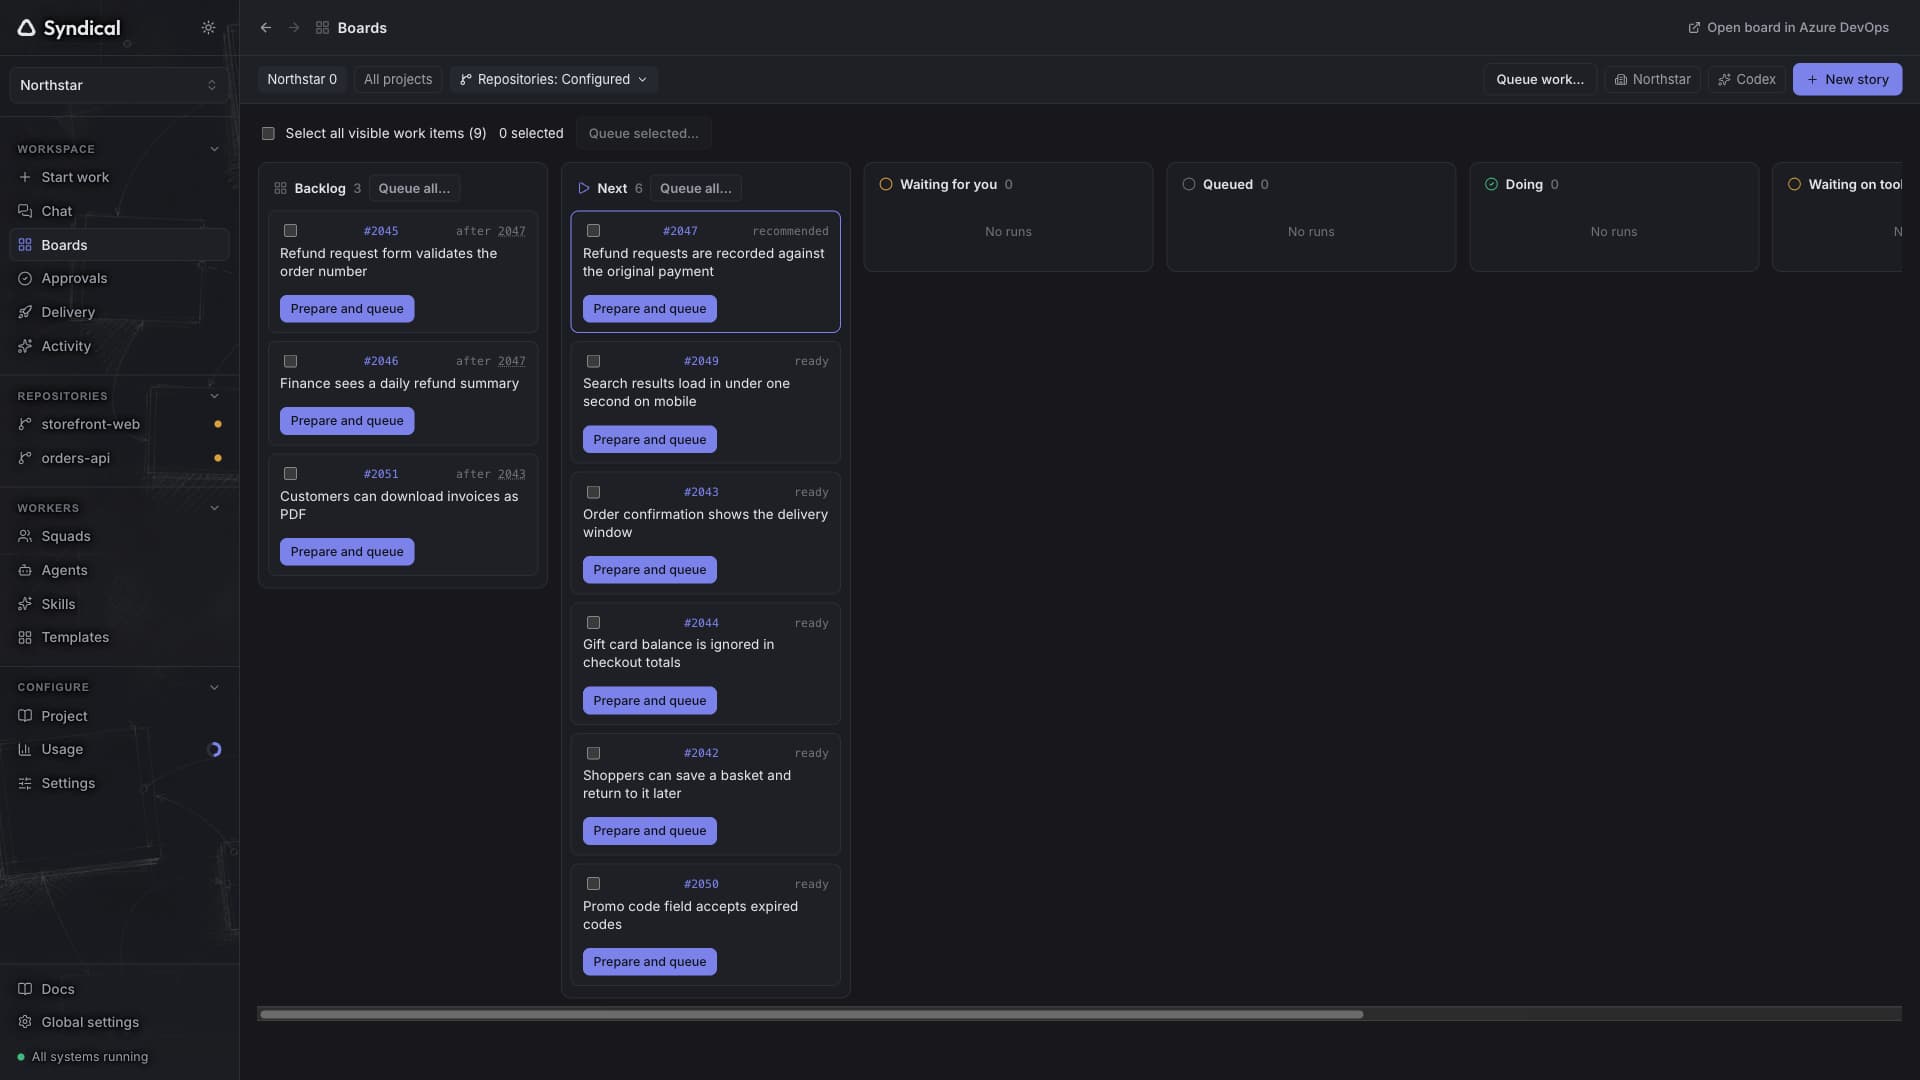This screenshot has height=1080, width=1920.
Task: Click the Docs book icon
Action: 25,989
